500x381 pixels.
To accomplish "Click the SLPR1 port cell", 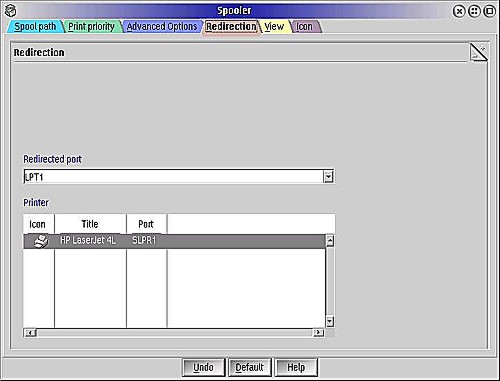I will 144,240.
